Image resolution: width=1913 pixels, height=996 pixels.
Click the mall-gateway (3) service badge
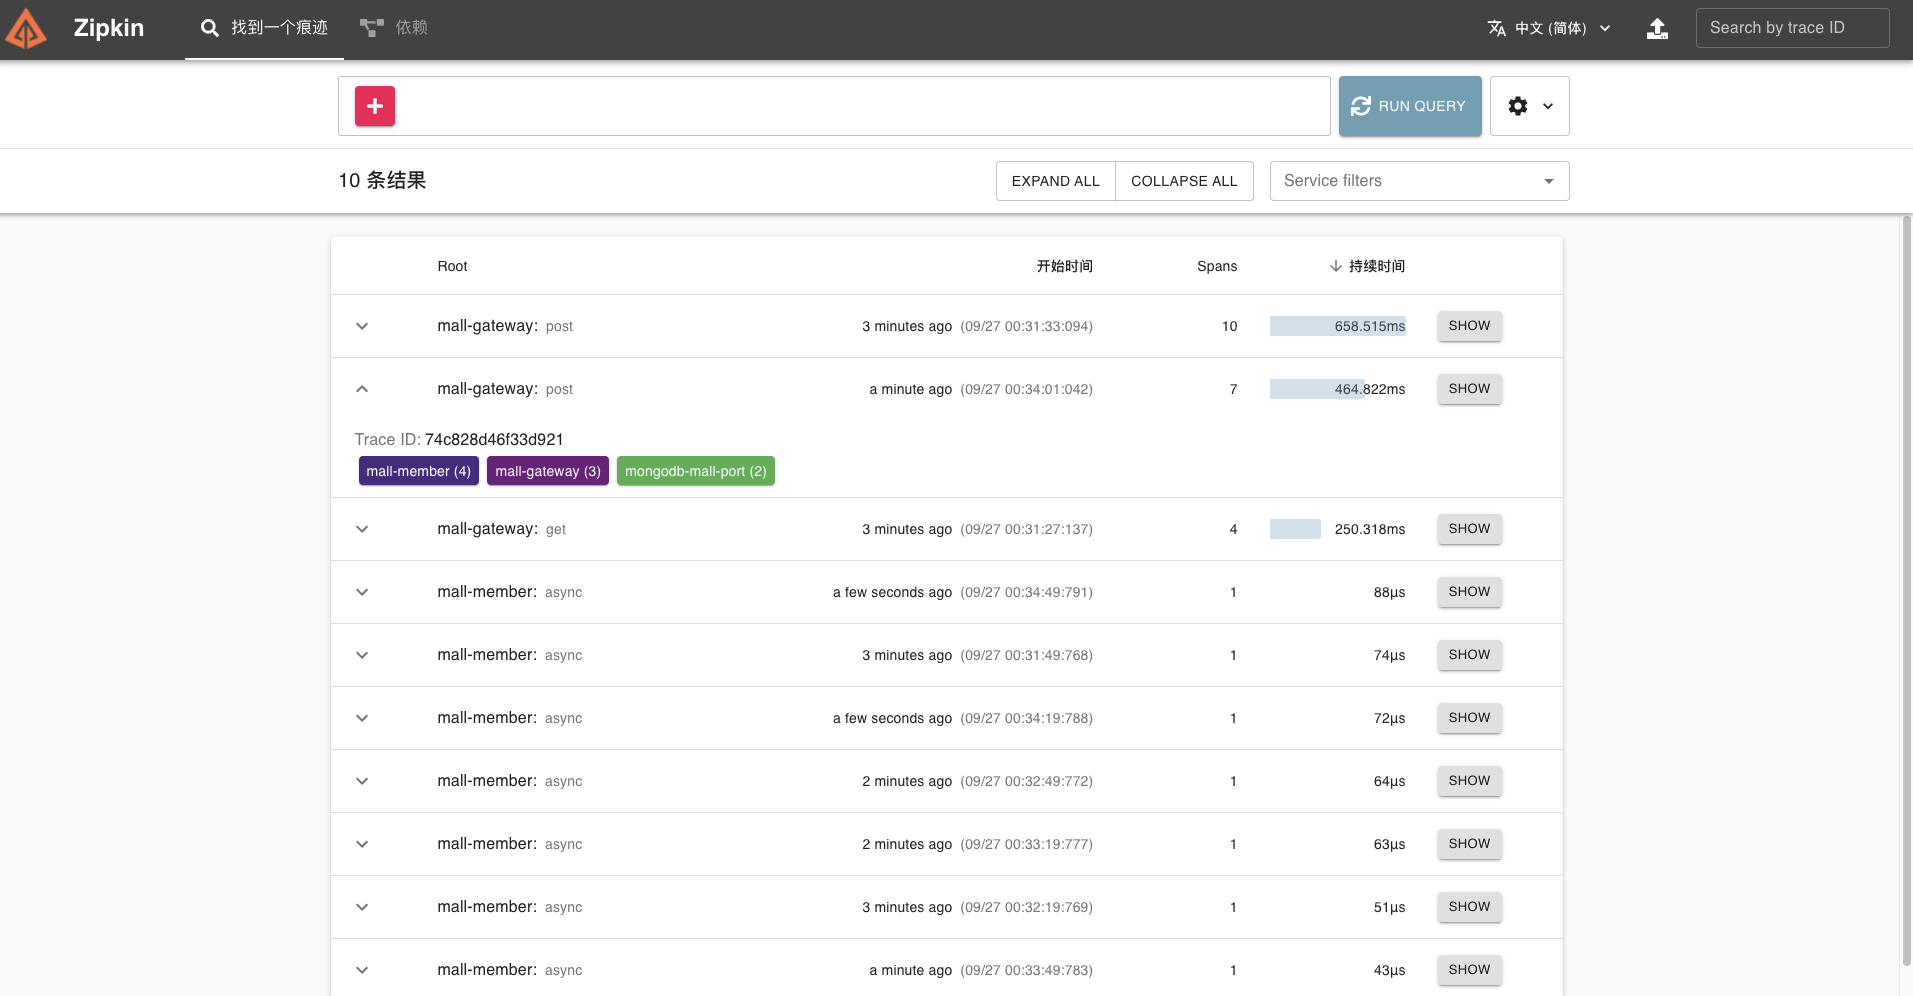(x=548, y=471)
